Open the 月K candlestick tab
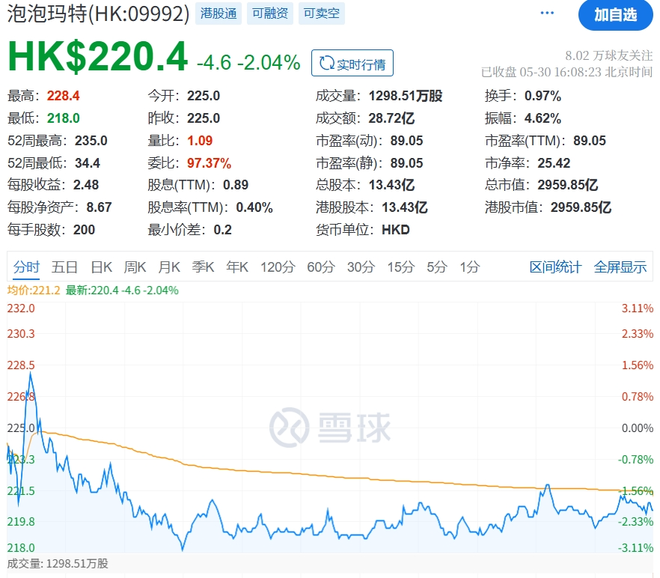 (x=169, y=267)
